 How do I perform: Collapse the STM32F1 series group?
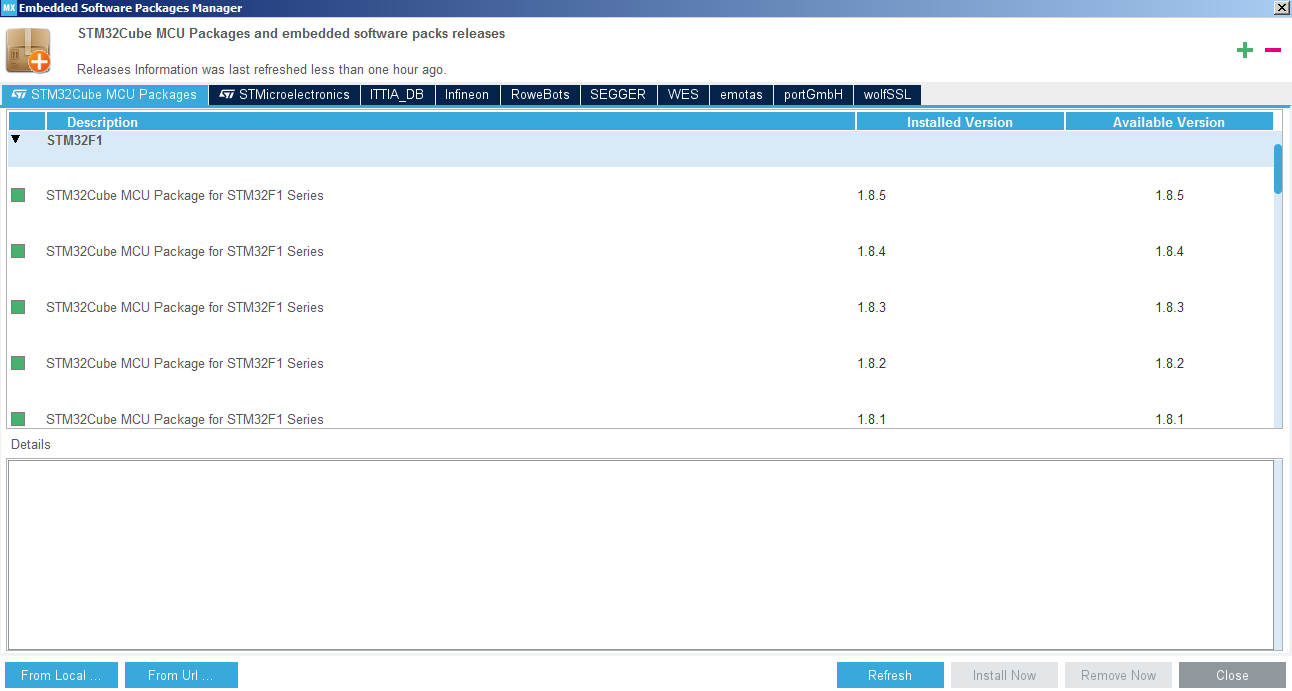17,140
